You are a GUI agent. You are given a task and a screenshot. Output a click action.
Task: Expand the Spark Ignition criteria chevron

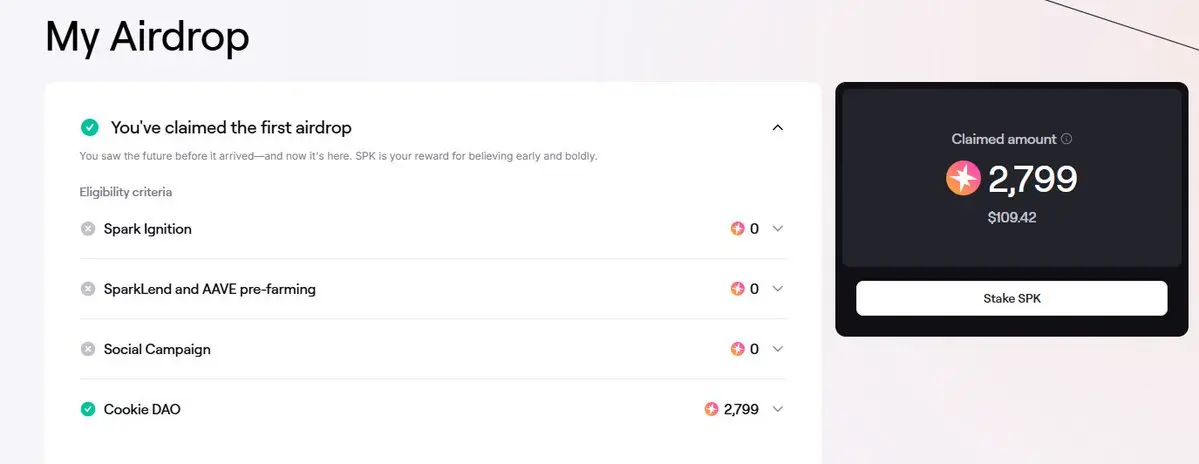[x=778, y=229]
